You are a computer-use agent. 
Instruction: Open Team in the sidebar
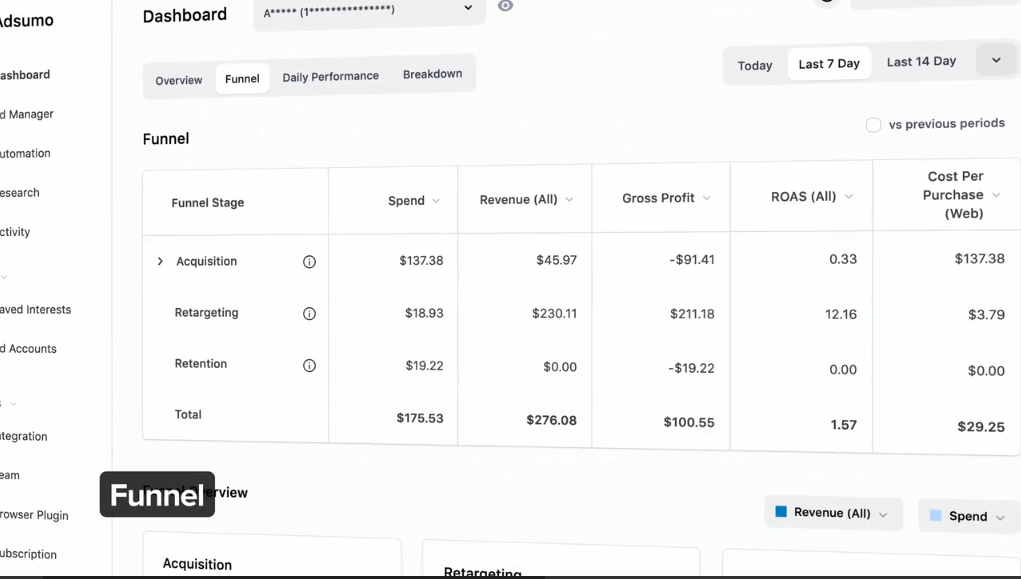coord(10,475)
